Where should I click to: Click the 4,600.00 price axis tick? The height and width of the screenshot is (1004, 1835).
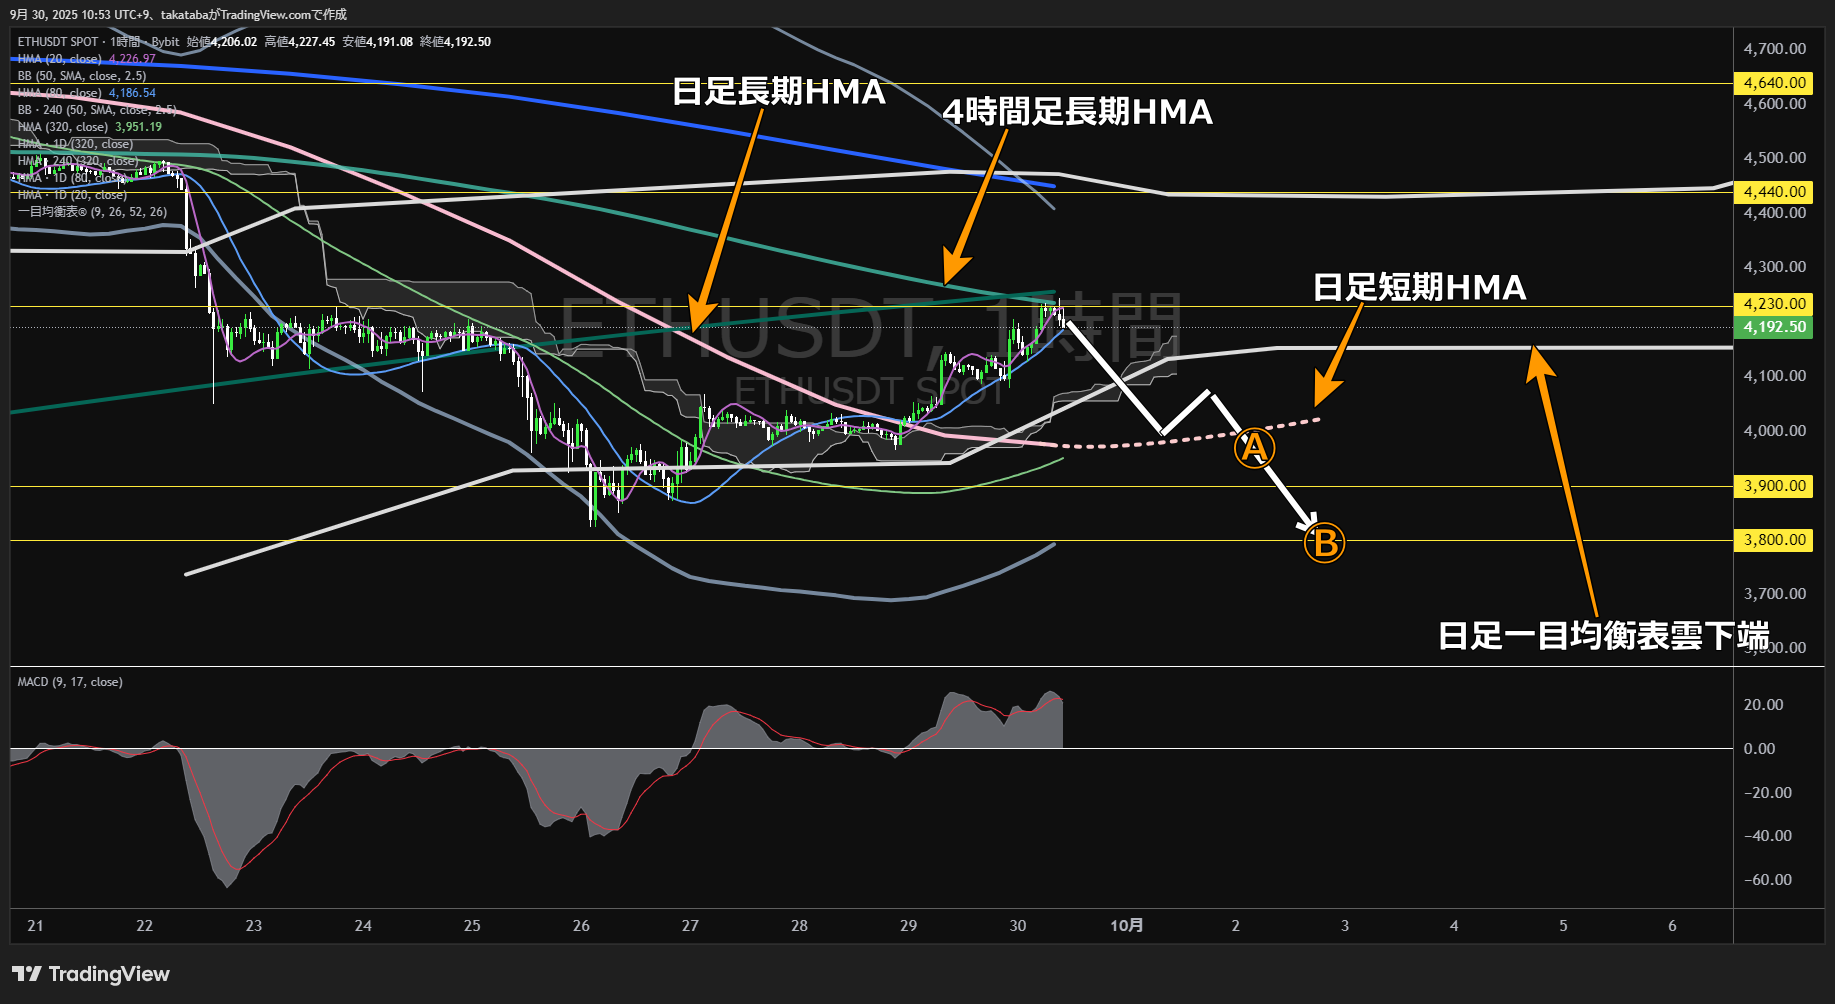[x=1775, y=104]
